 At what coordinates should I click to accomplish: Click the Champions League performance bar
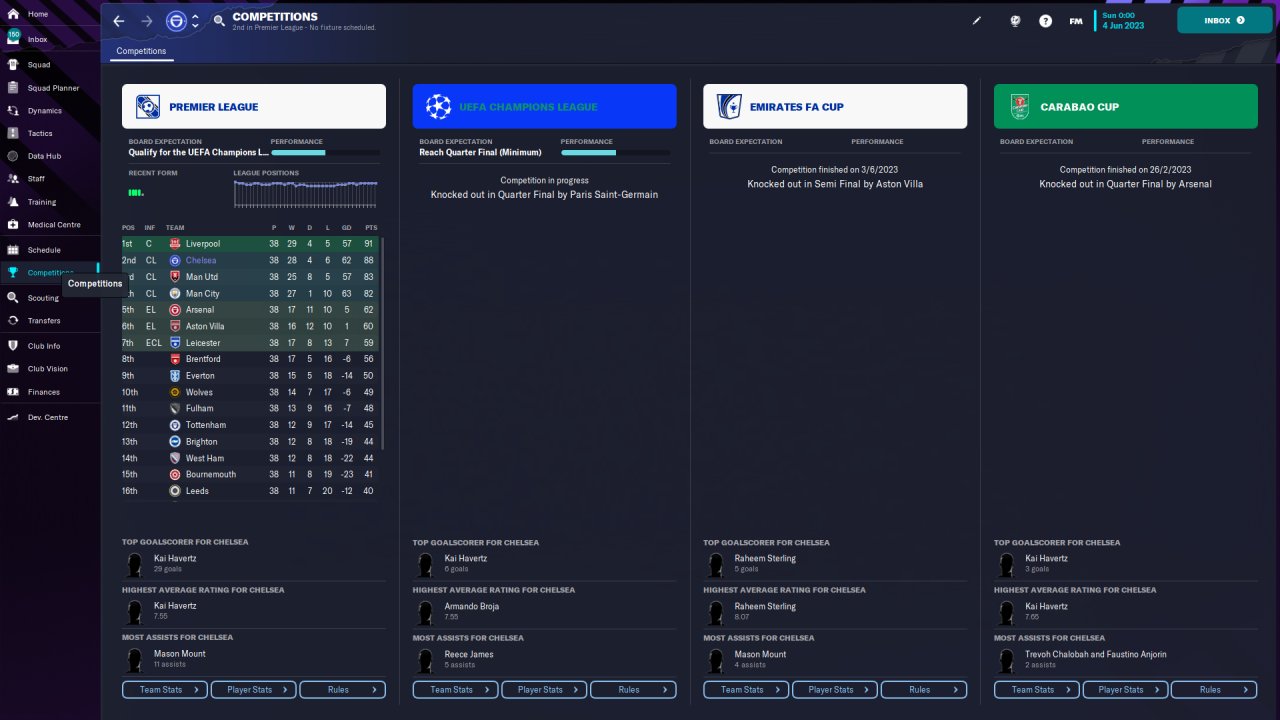[x=615, y=153]
